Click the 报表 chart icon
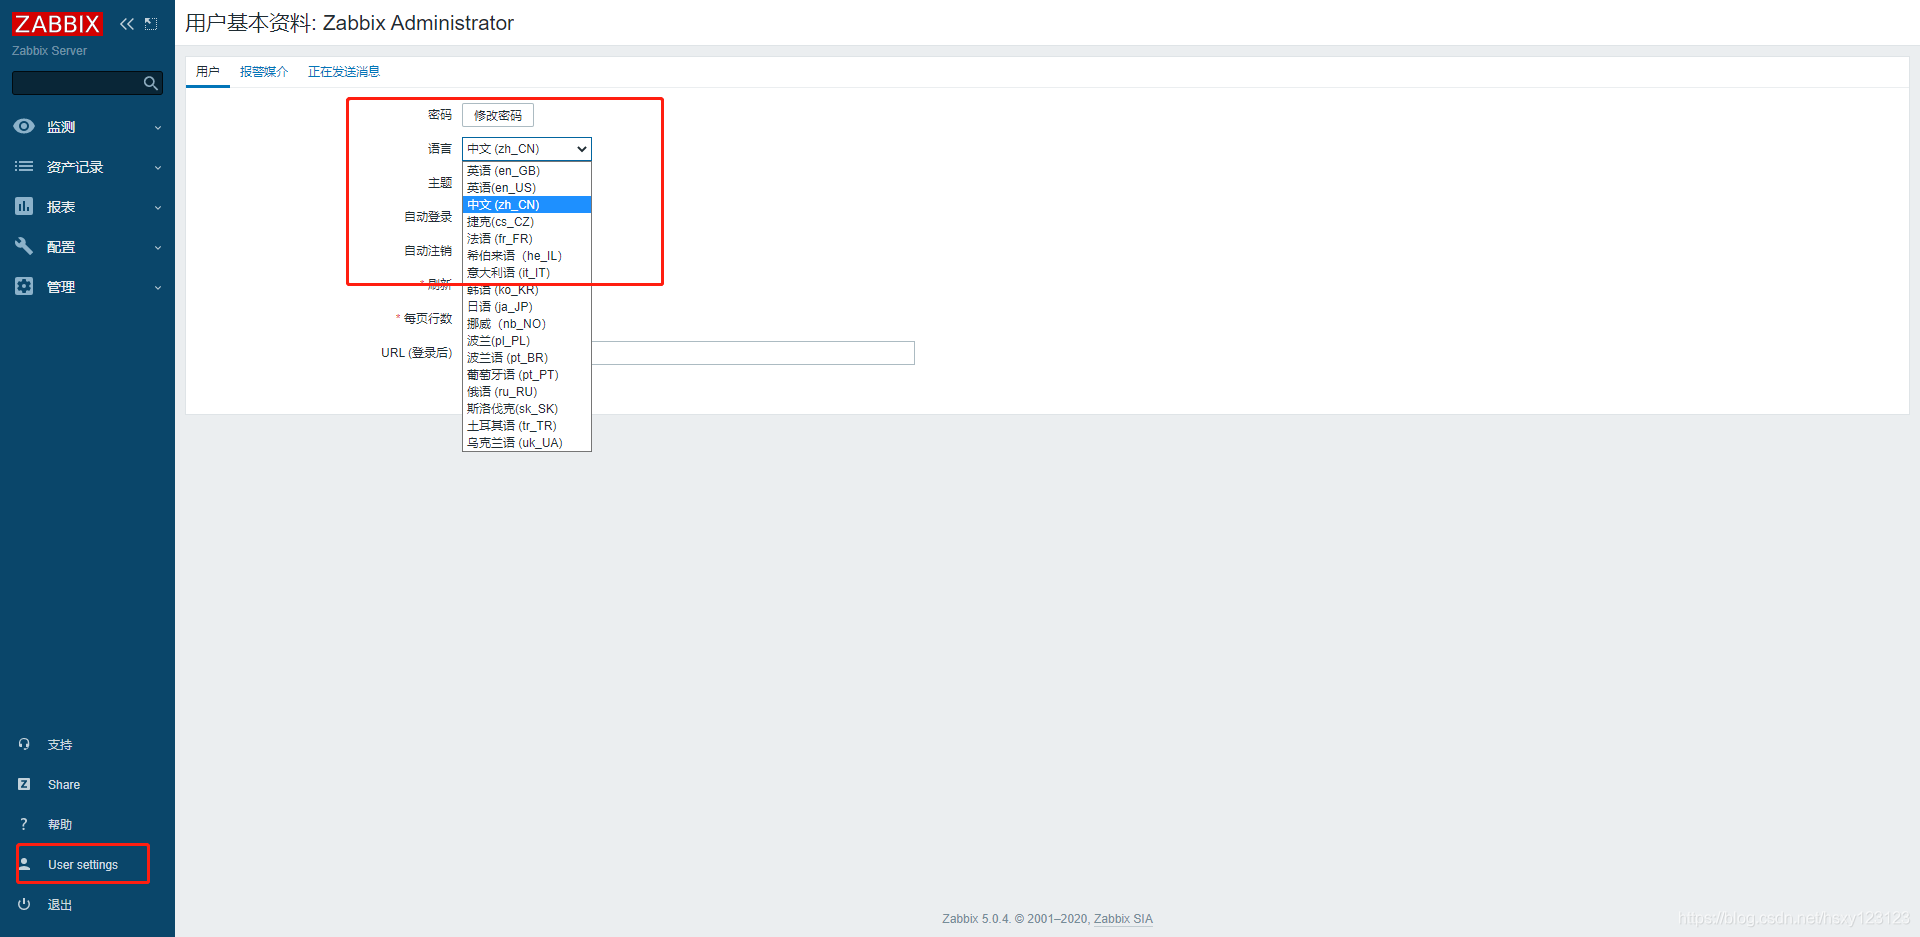Viewport: 1920px width, 937px height. [24, 206]
